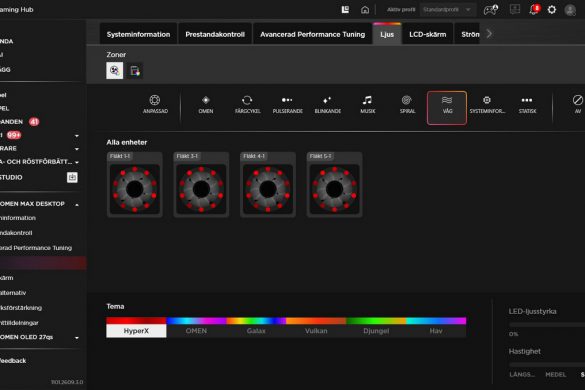Choose the Pulserande lighting effect

point(287,104)
